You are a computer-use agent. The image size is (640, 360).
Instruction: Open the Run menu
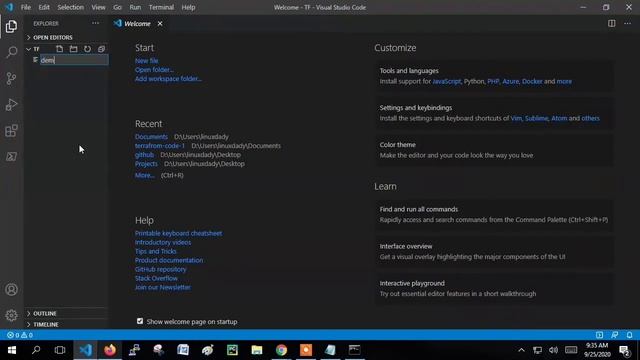click(135, 7)
